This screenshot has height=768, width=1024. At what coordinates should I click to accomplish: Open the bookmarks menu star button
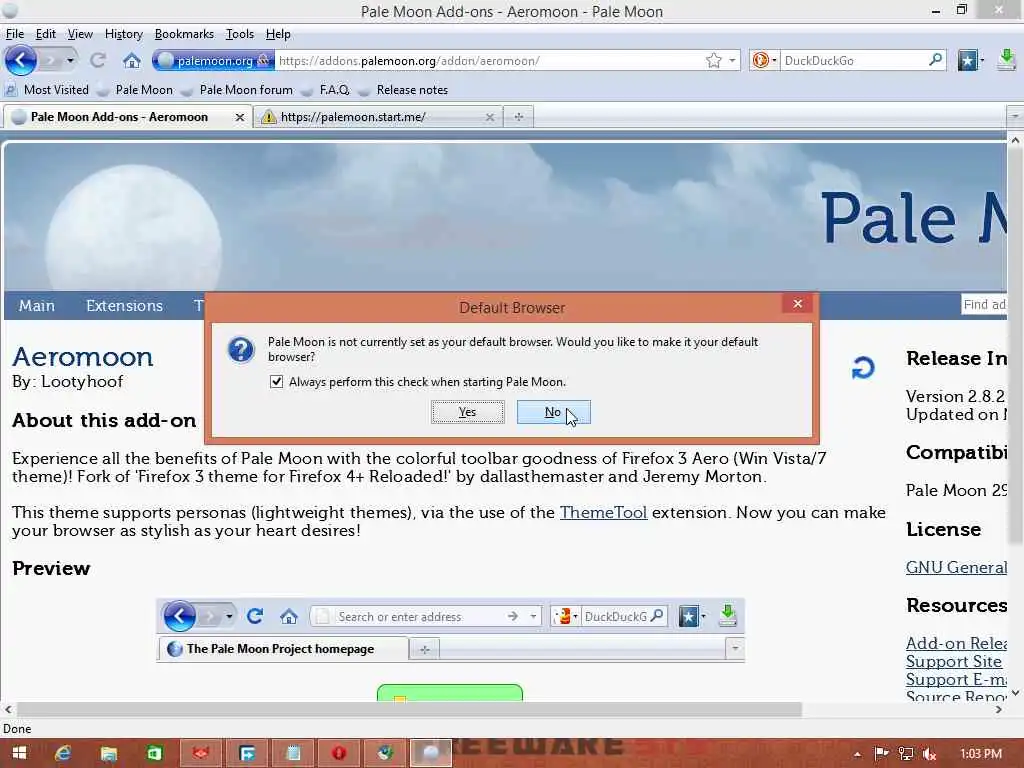click(x=970, y=61)
